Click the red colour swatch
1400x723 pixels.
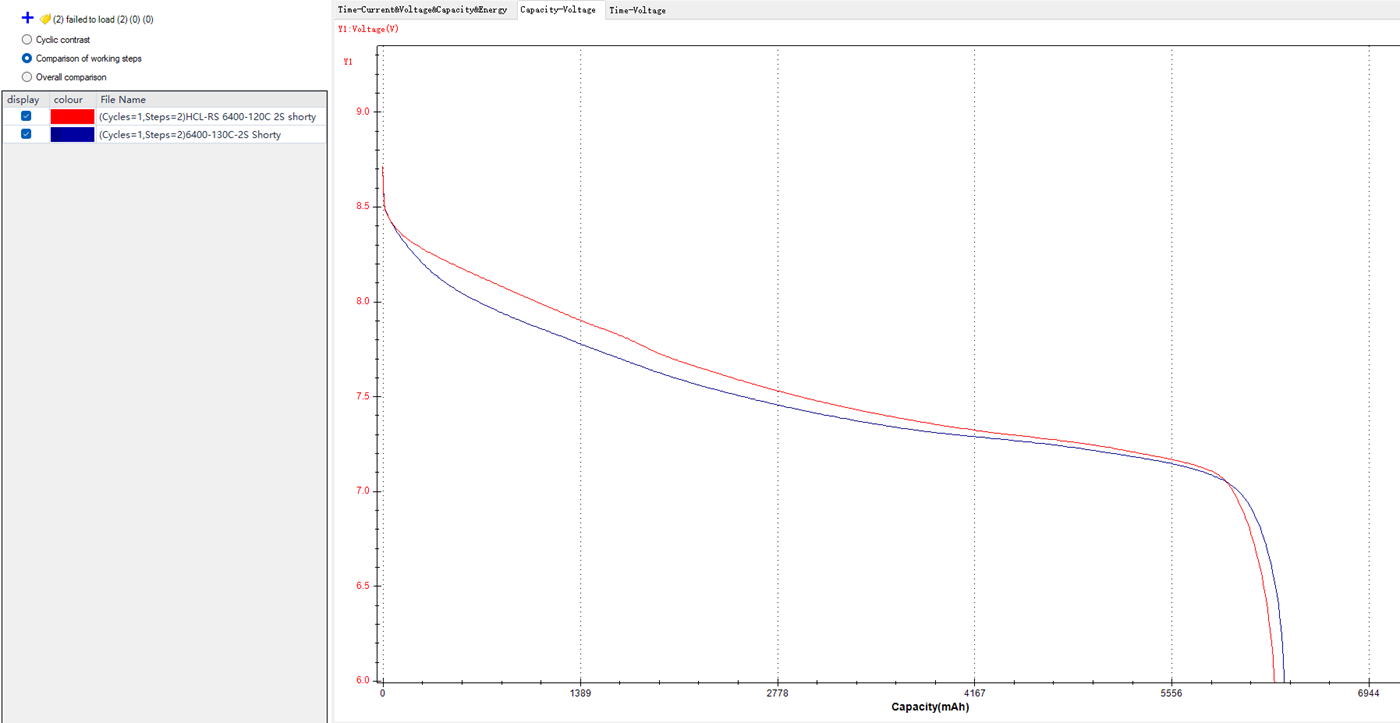click(x=72, y=117)
